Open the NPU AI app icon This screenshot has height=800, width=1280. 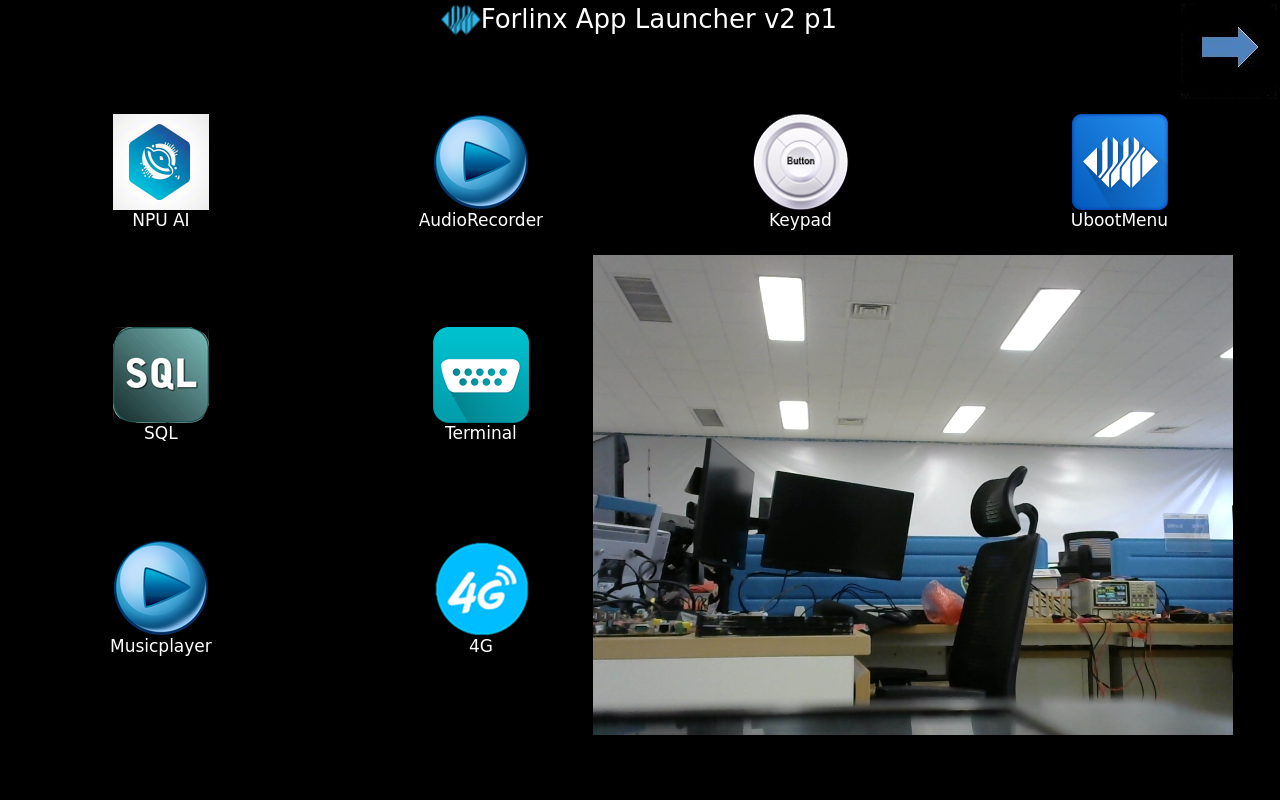coord(161,162)
